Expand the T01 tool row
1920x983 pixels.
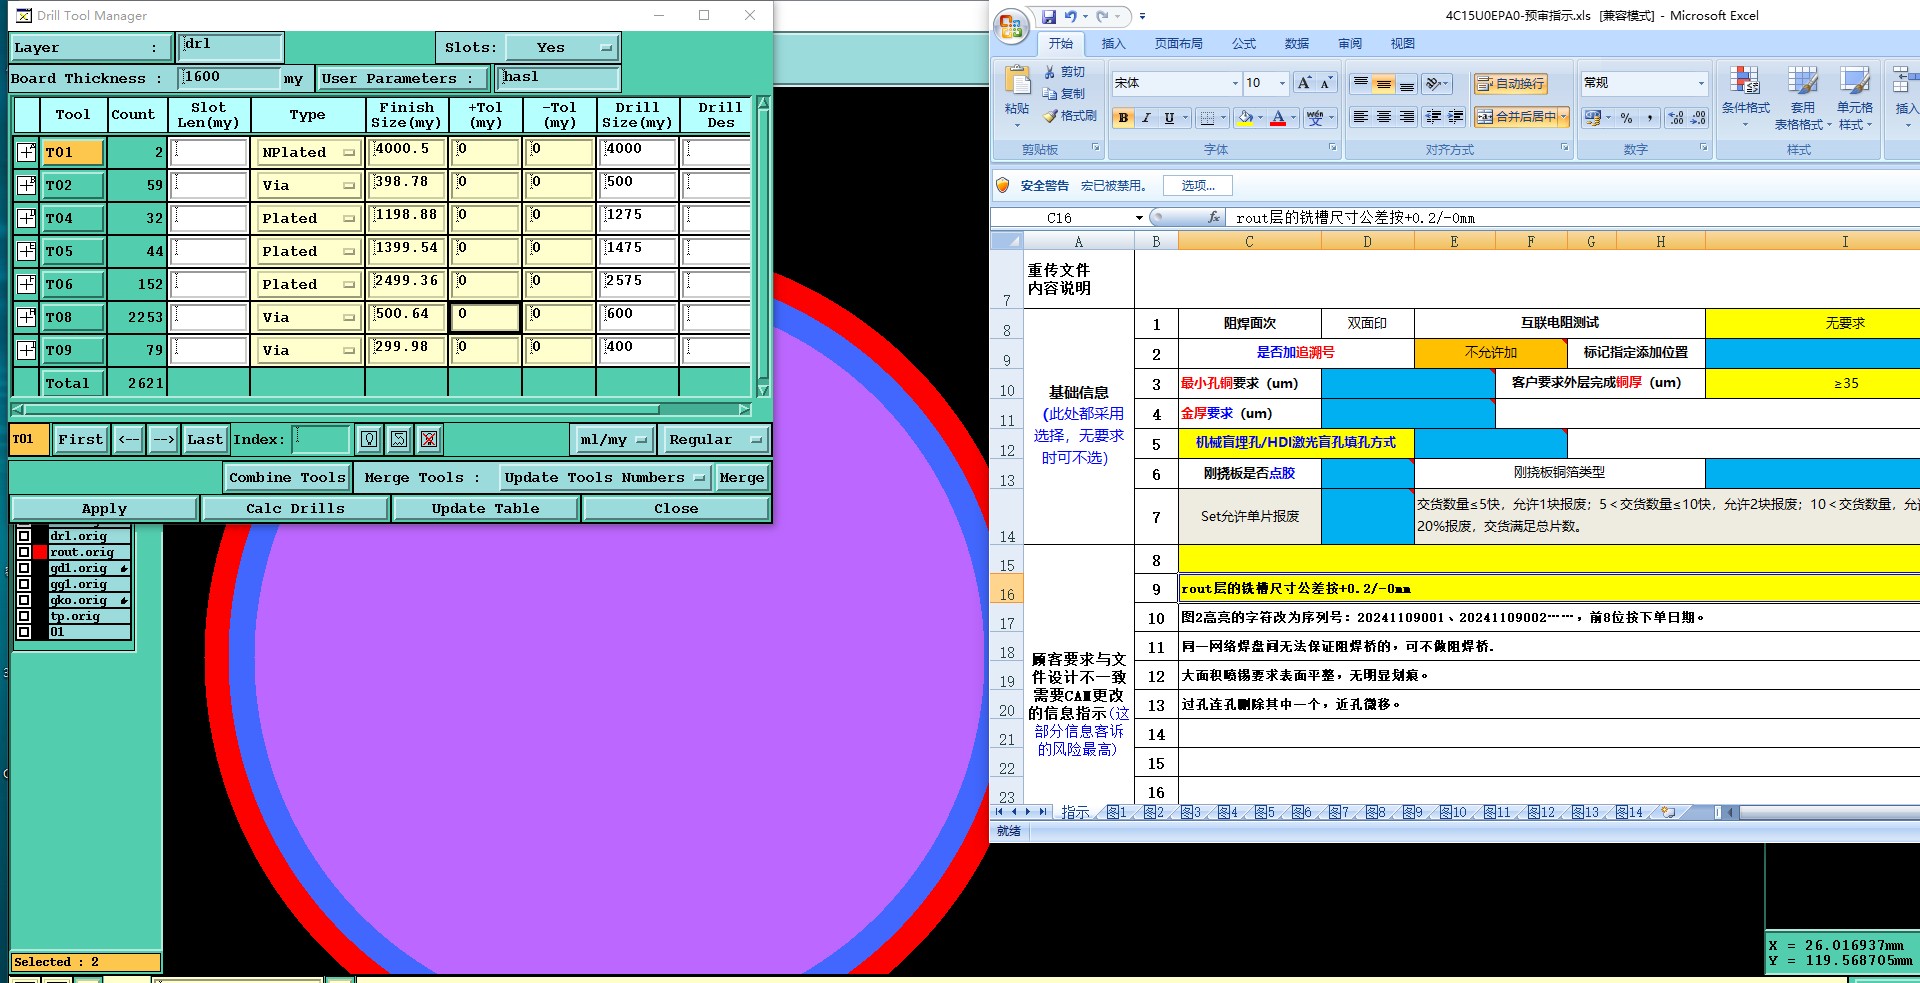click(27, 152)
